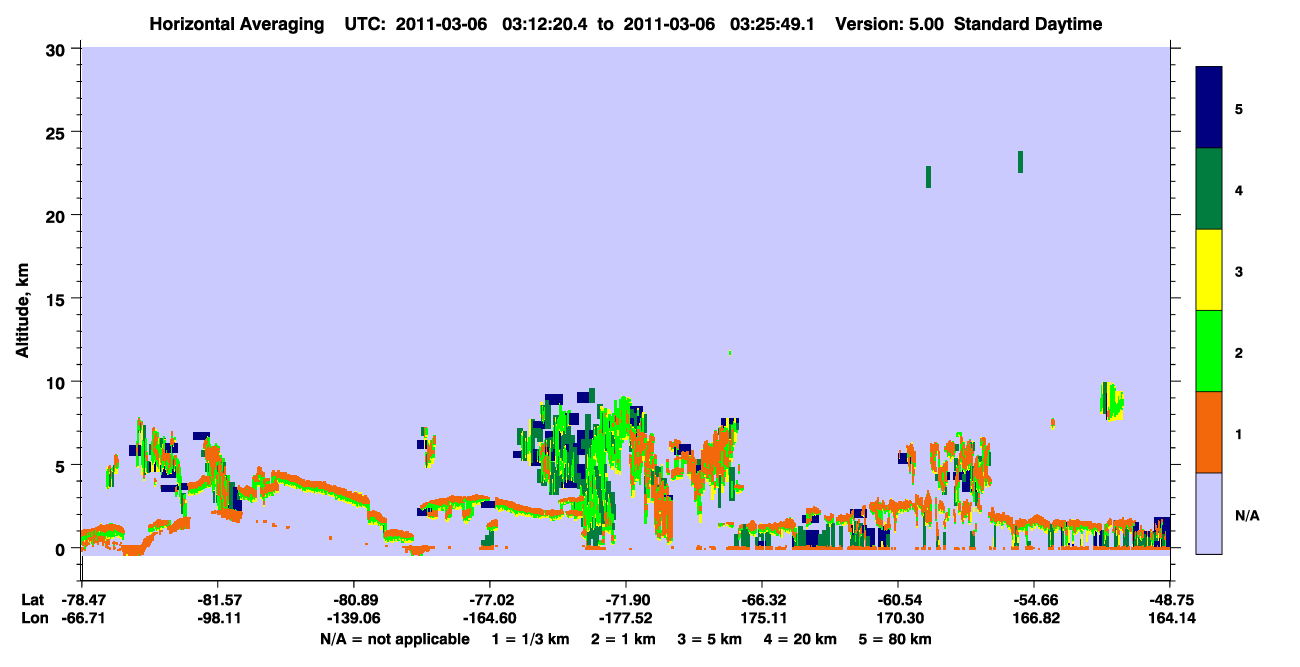Click 'Standard Daytime' in the title
This screenshot has width=1300, height=667.
(x=1028, y=24)
